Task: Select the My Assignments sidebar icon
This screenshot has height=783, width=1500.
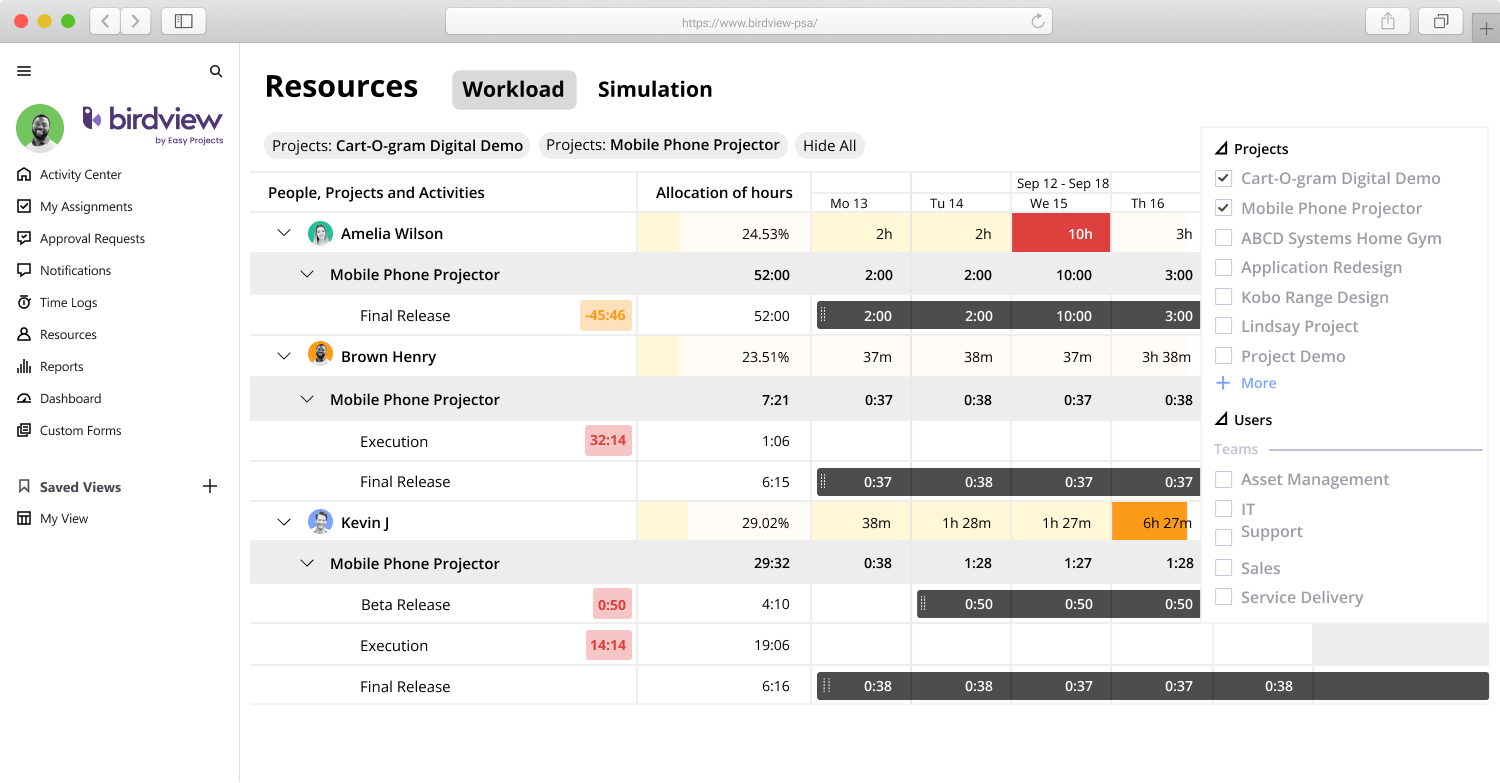Action: point(22,206)
